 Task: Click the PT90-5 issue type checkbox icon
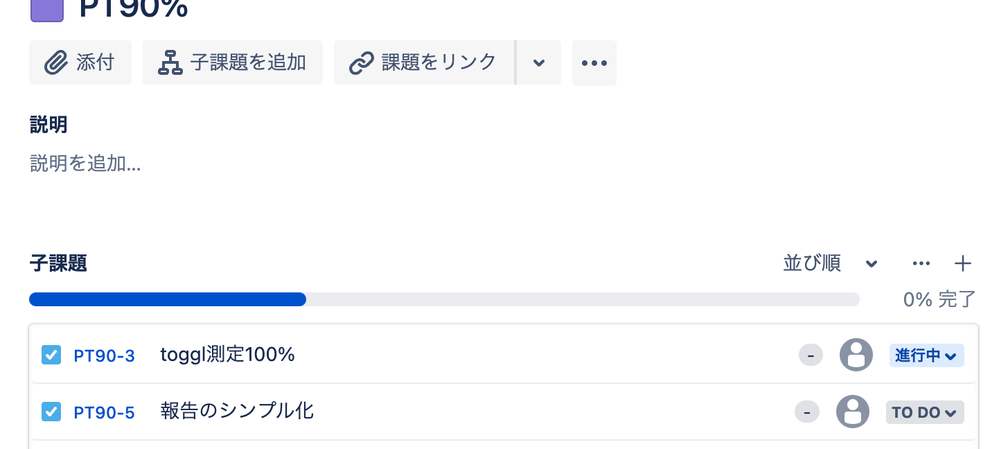[x=51, y=411]
